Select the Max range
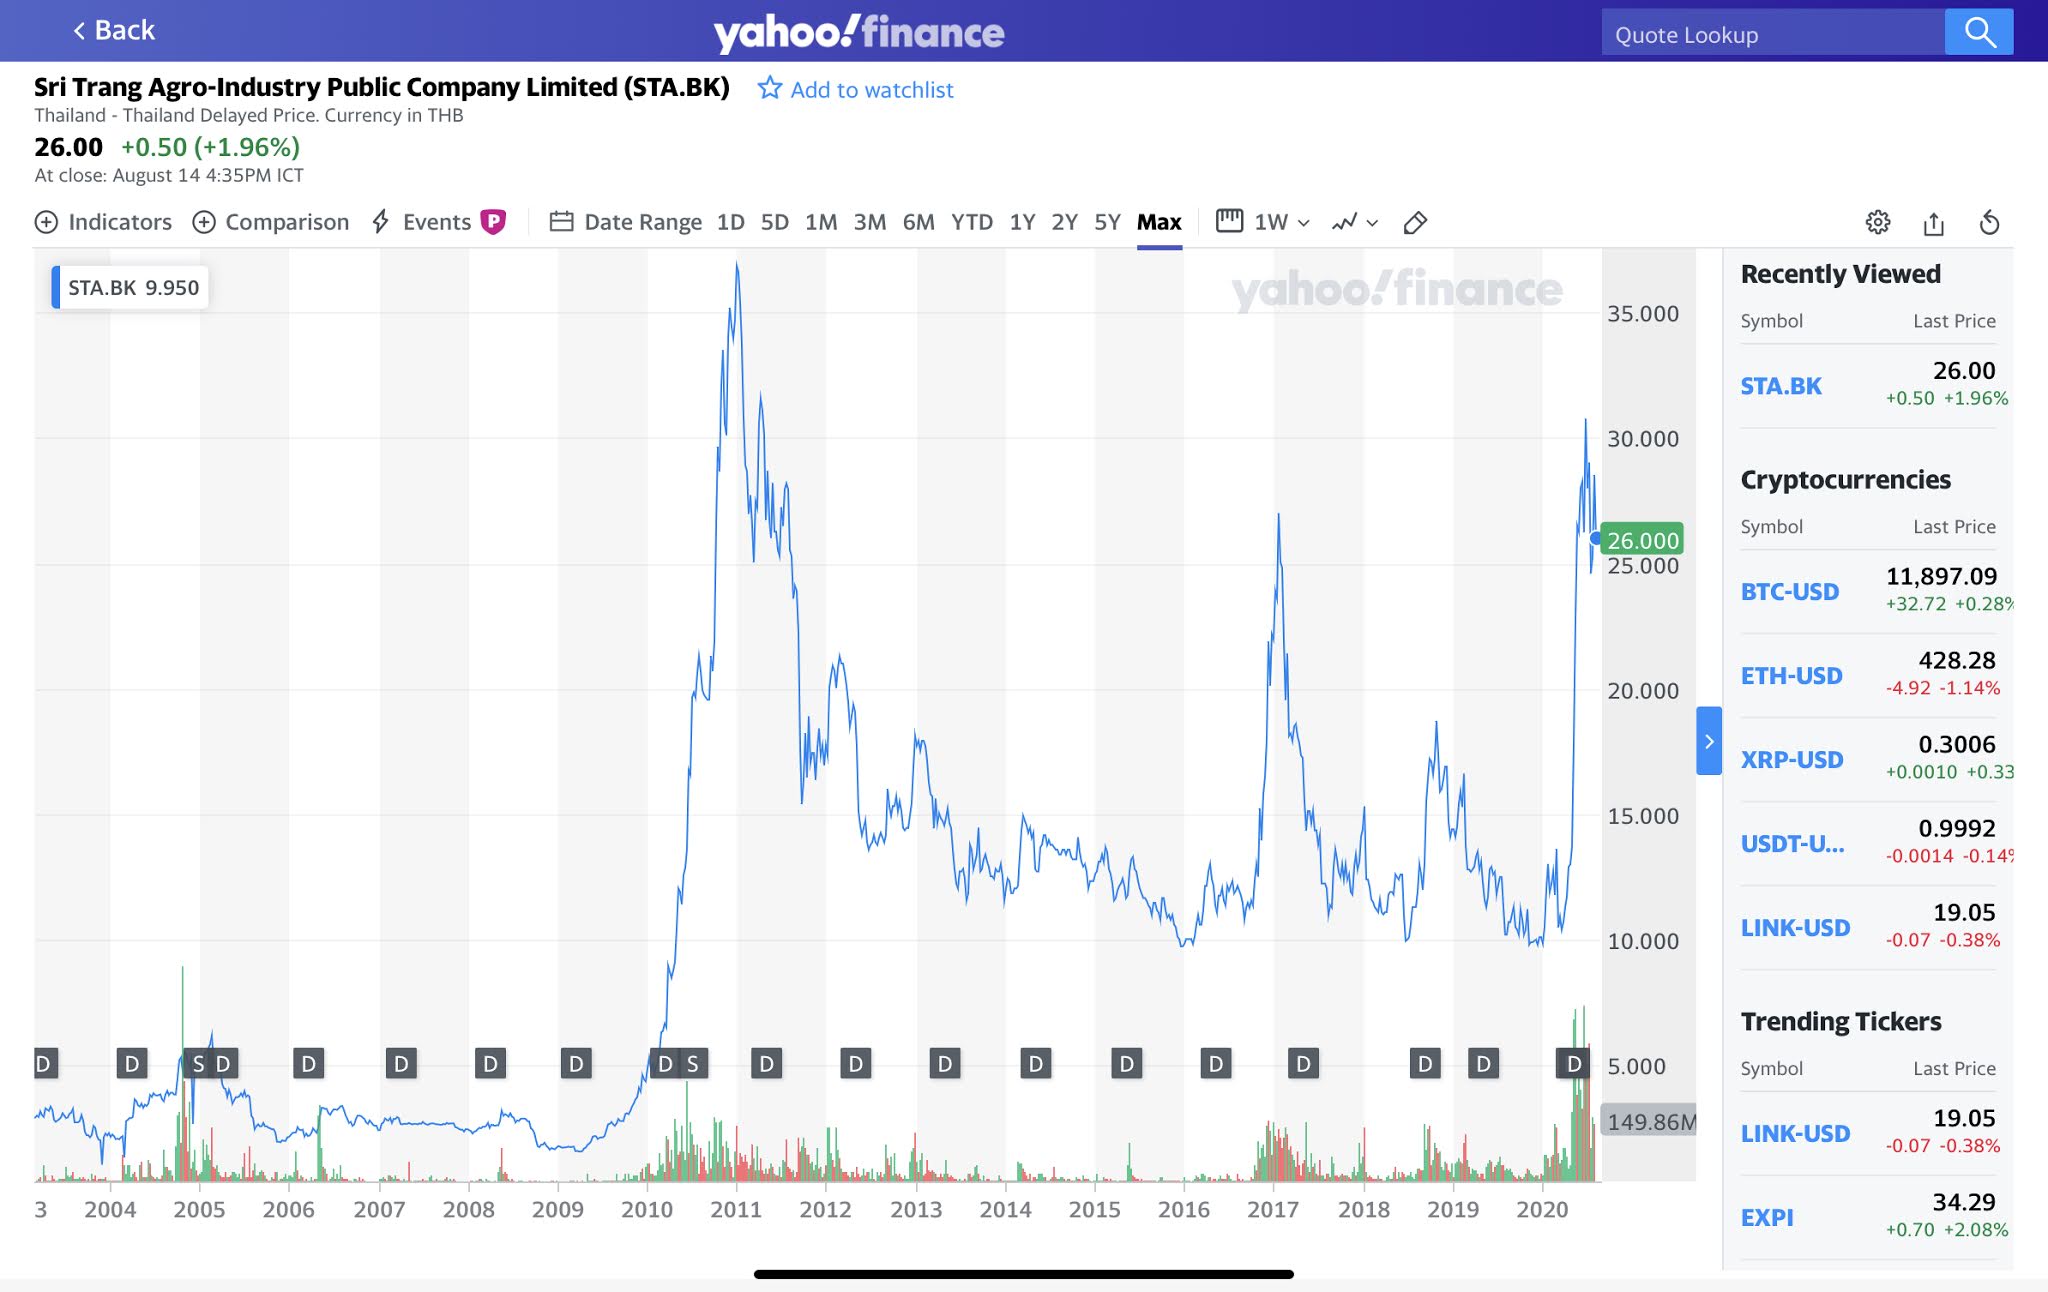 (1159, 222)
